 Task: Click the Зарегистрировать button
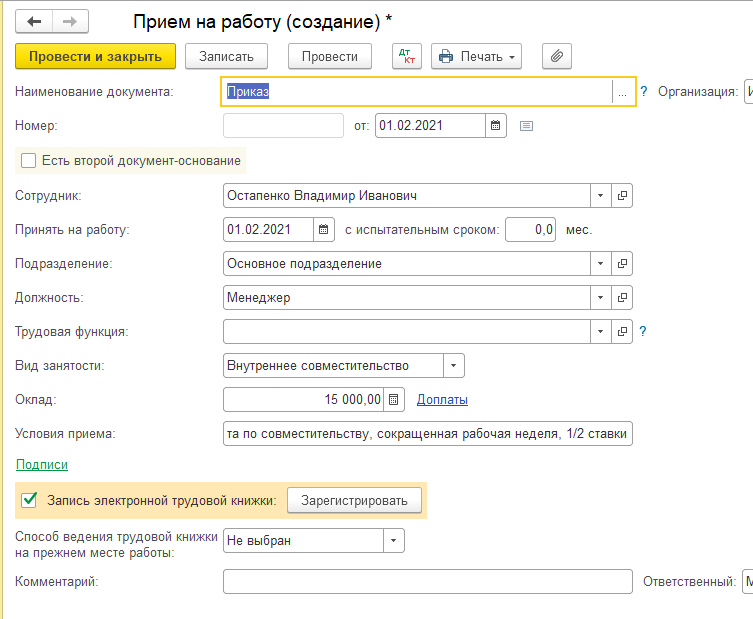[354, 501]
